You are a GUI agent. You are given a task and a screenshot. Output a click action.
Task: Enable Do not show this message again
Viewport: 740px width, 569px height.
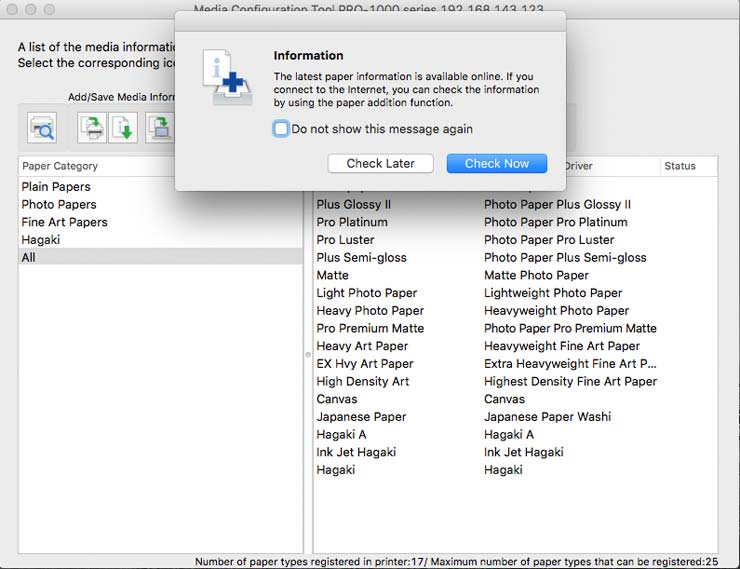[x=281, y=129]
